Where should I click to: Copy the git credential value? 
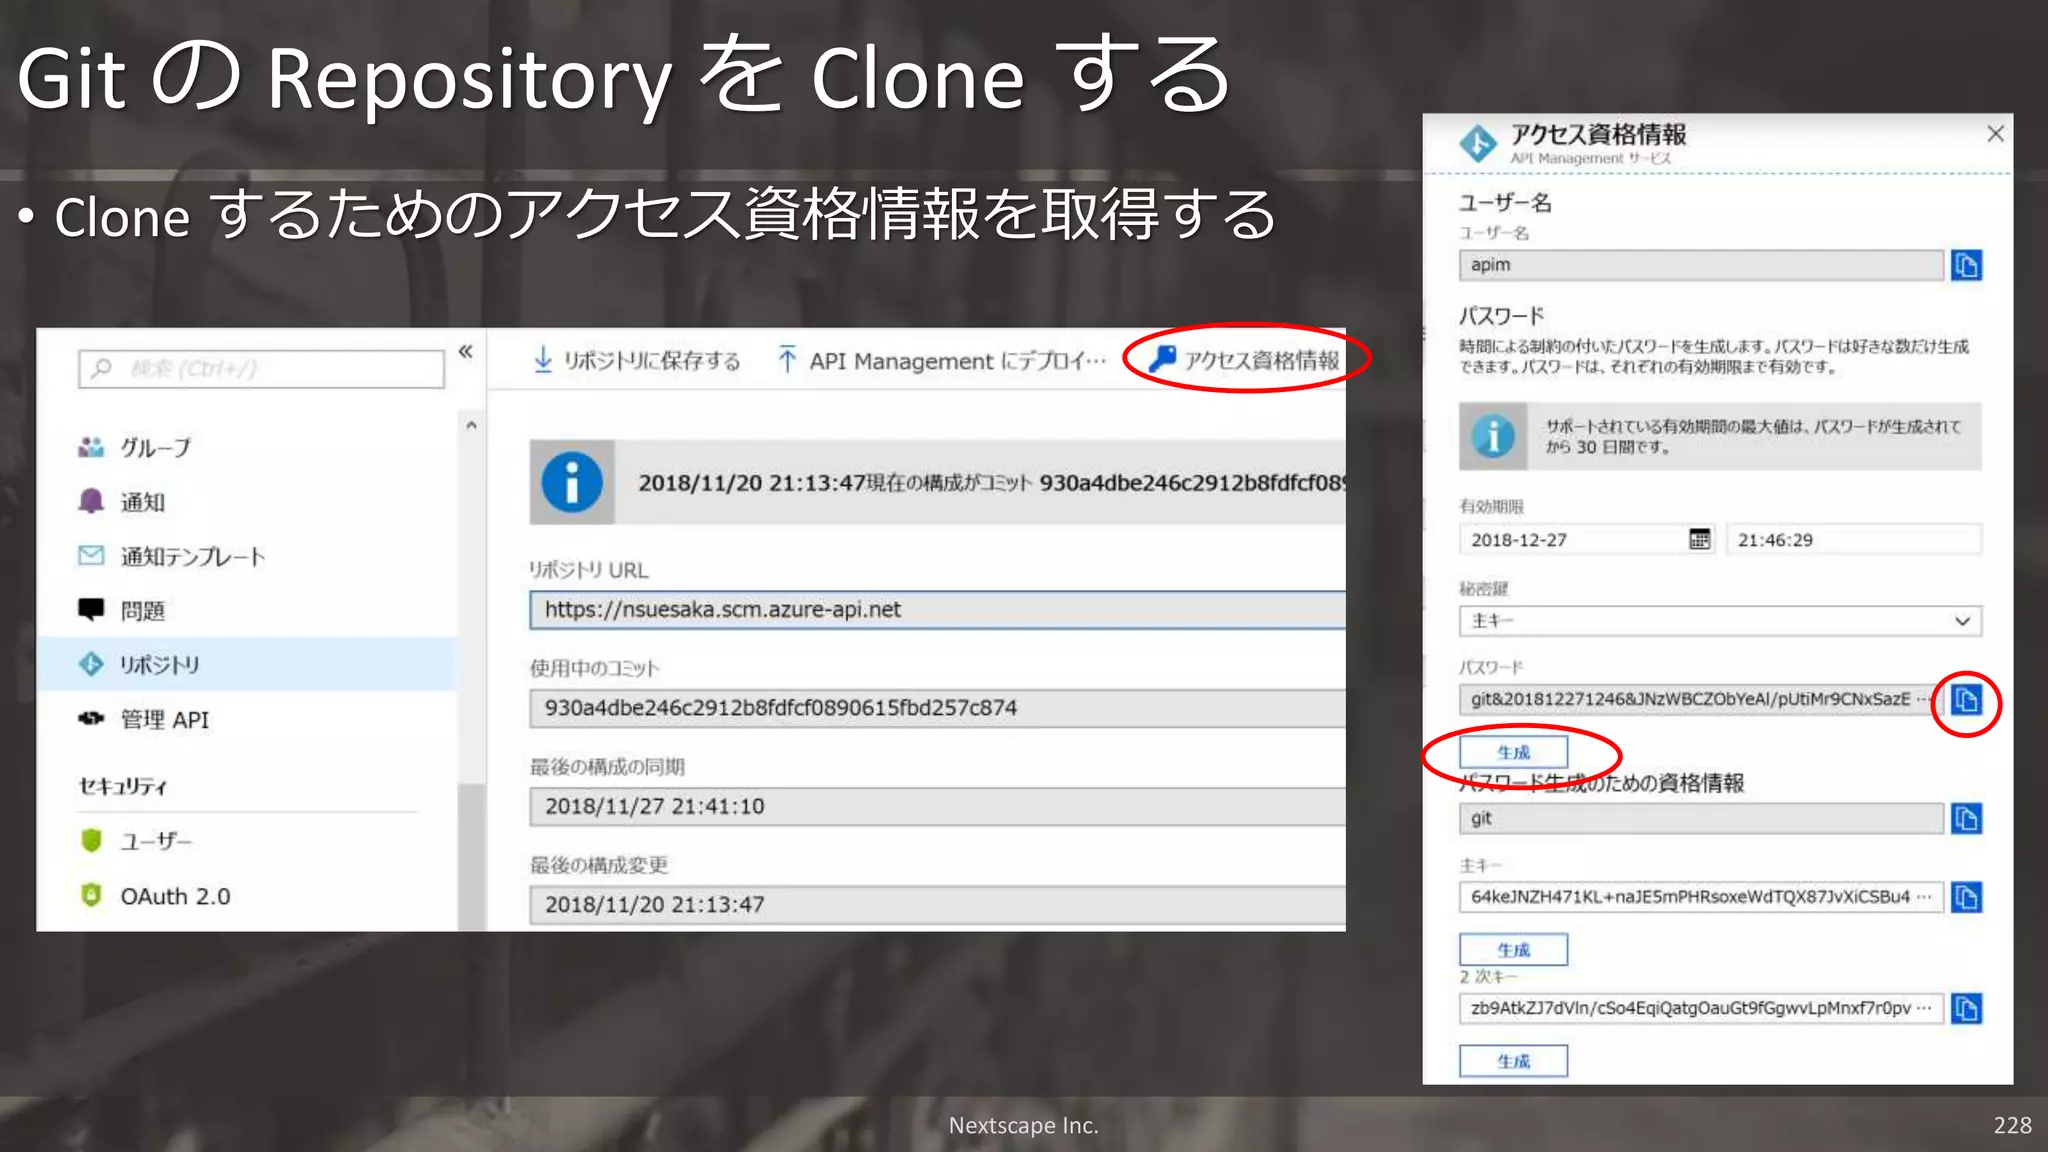coord(1966,819)
